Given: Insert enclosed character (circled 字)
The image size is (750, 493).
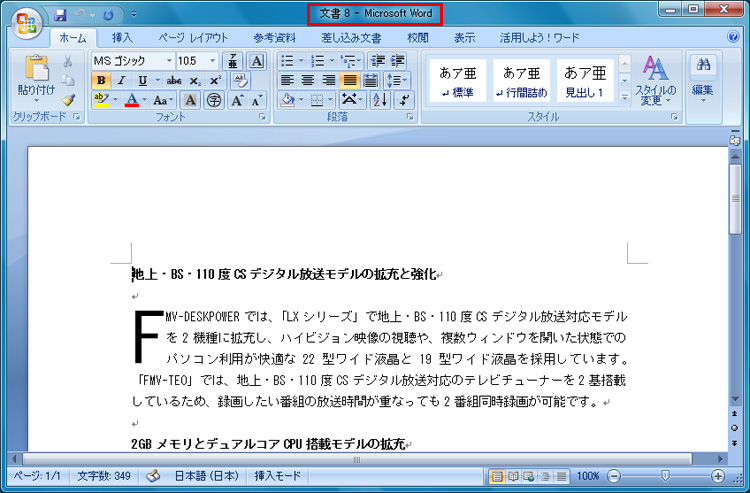Looking at the screenshot, I should pyautogui.click(x=214, y=100).
